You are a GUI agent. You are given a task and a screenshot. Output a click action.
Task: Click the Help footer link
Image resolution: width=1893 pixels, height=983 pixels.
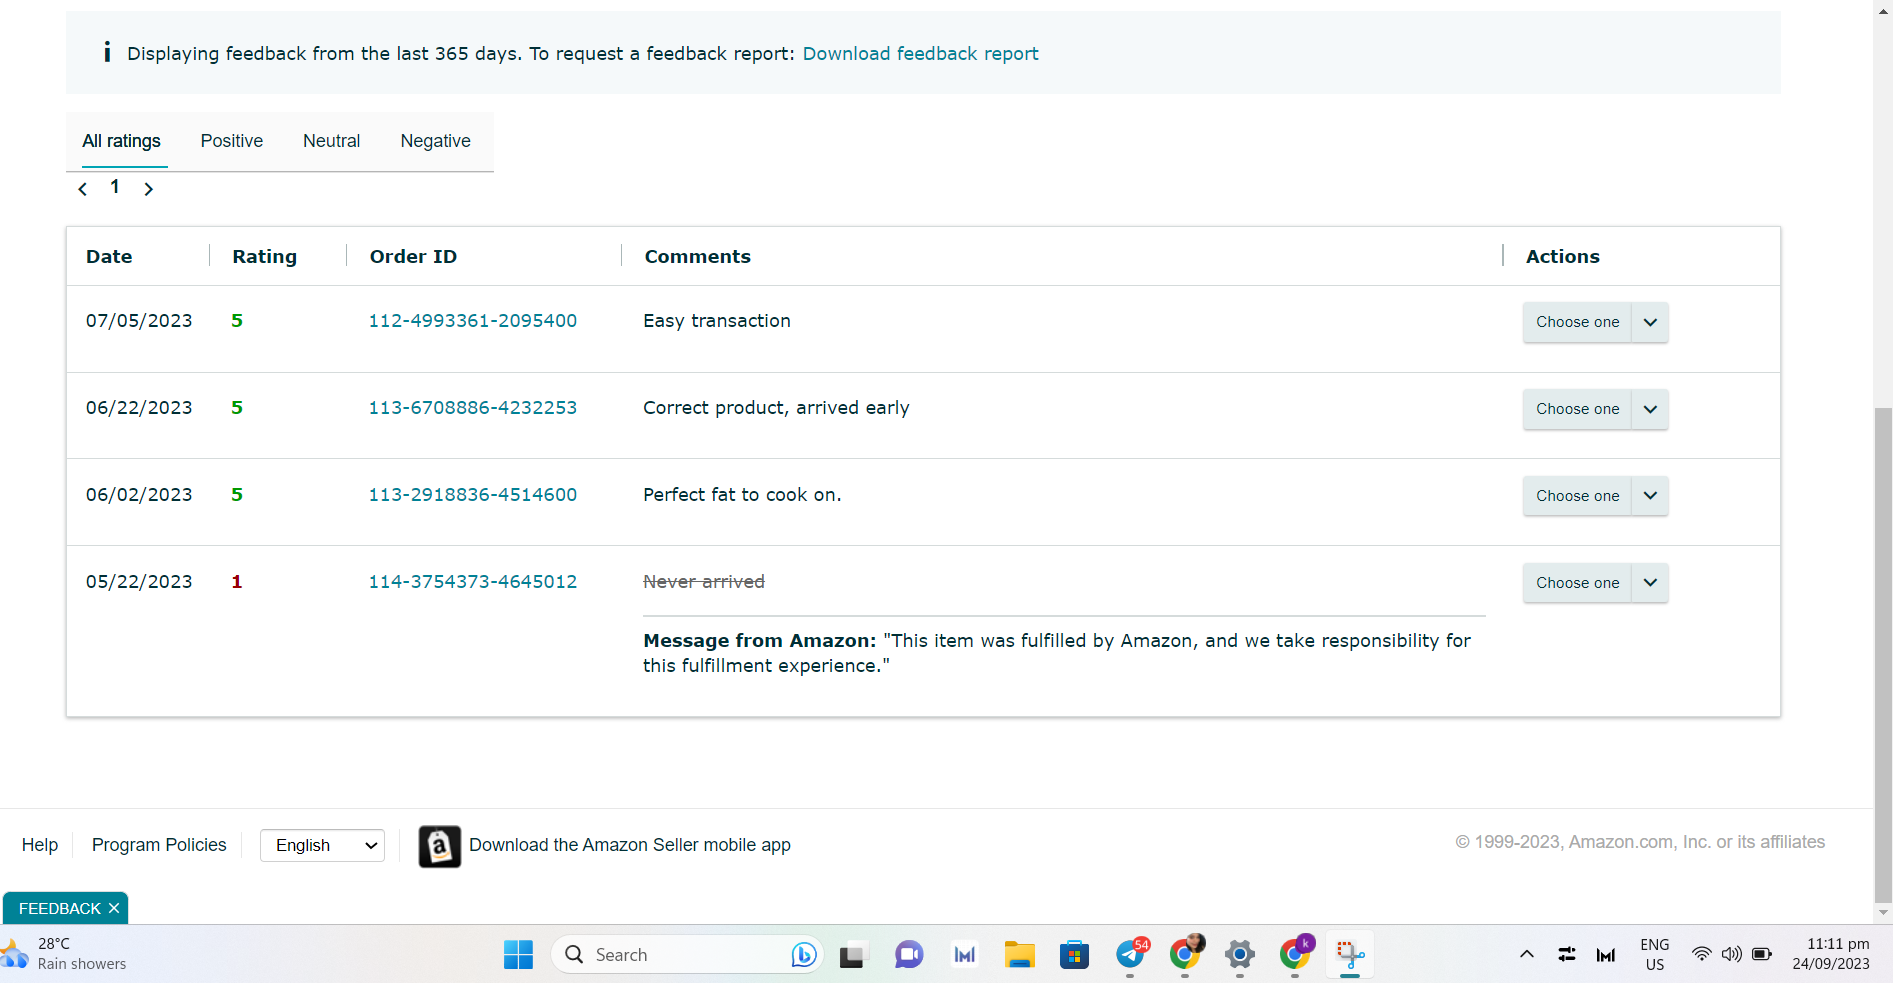[40, 845]
